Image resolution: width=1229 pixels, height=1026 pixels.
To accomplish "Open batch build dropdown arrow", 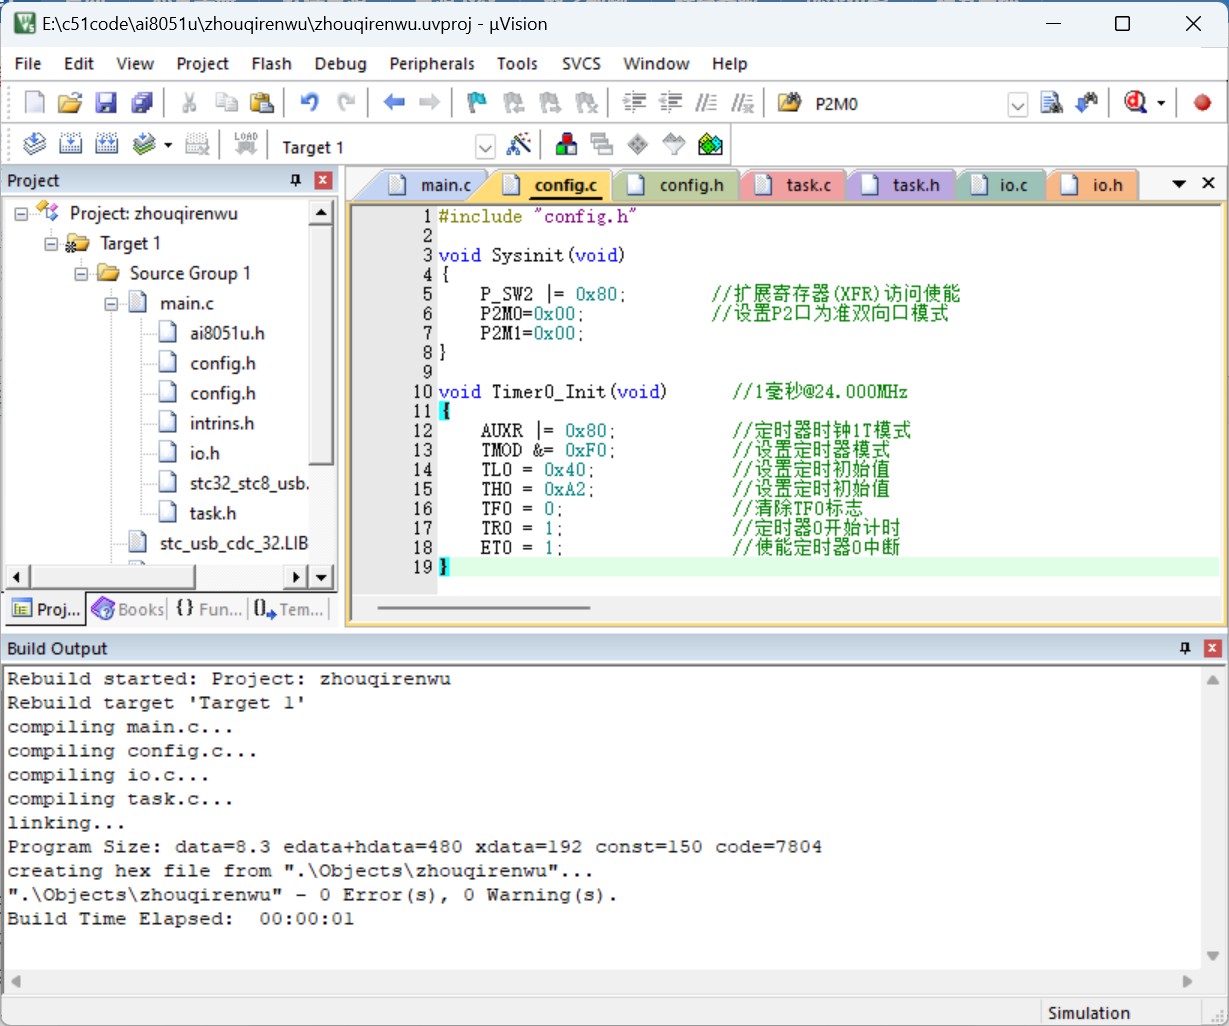I will (x=167, y=146).
